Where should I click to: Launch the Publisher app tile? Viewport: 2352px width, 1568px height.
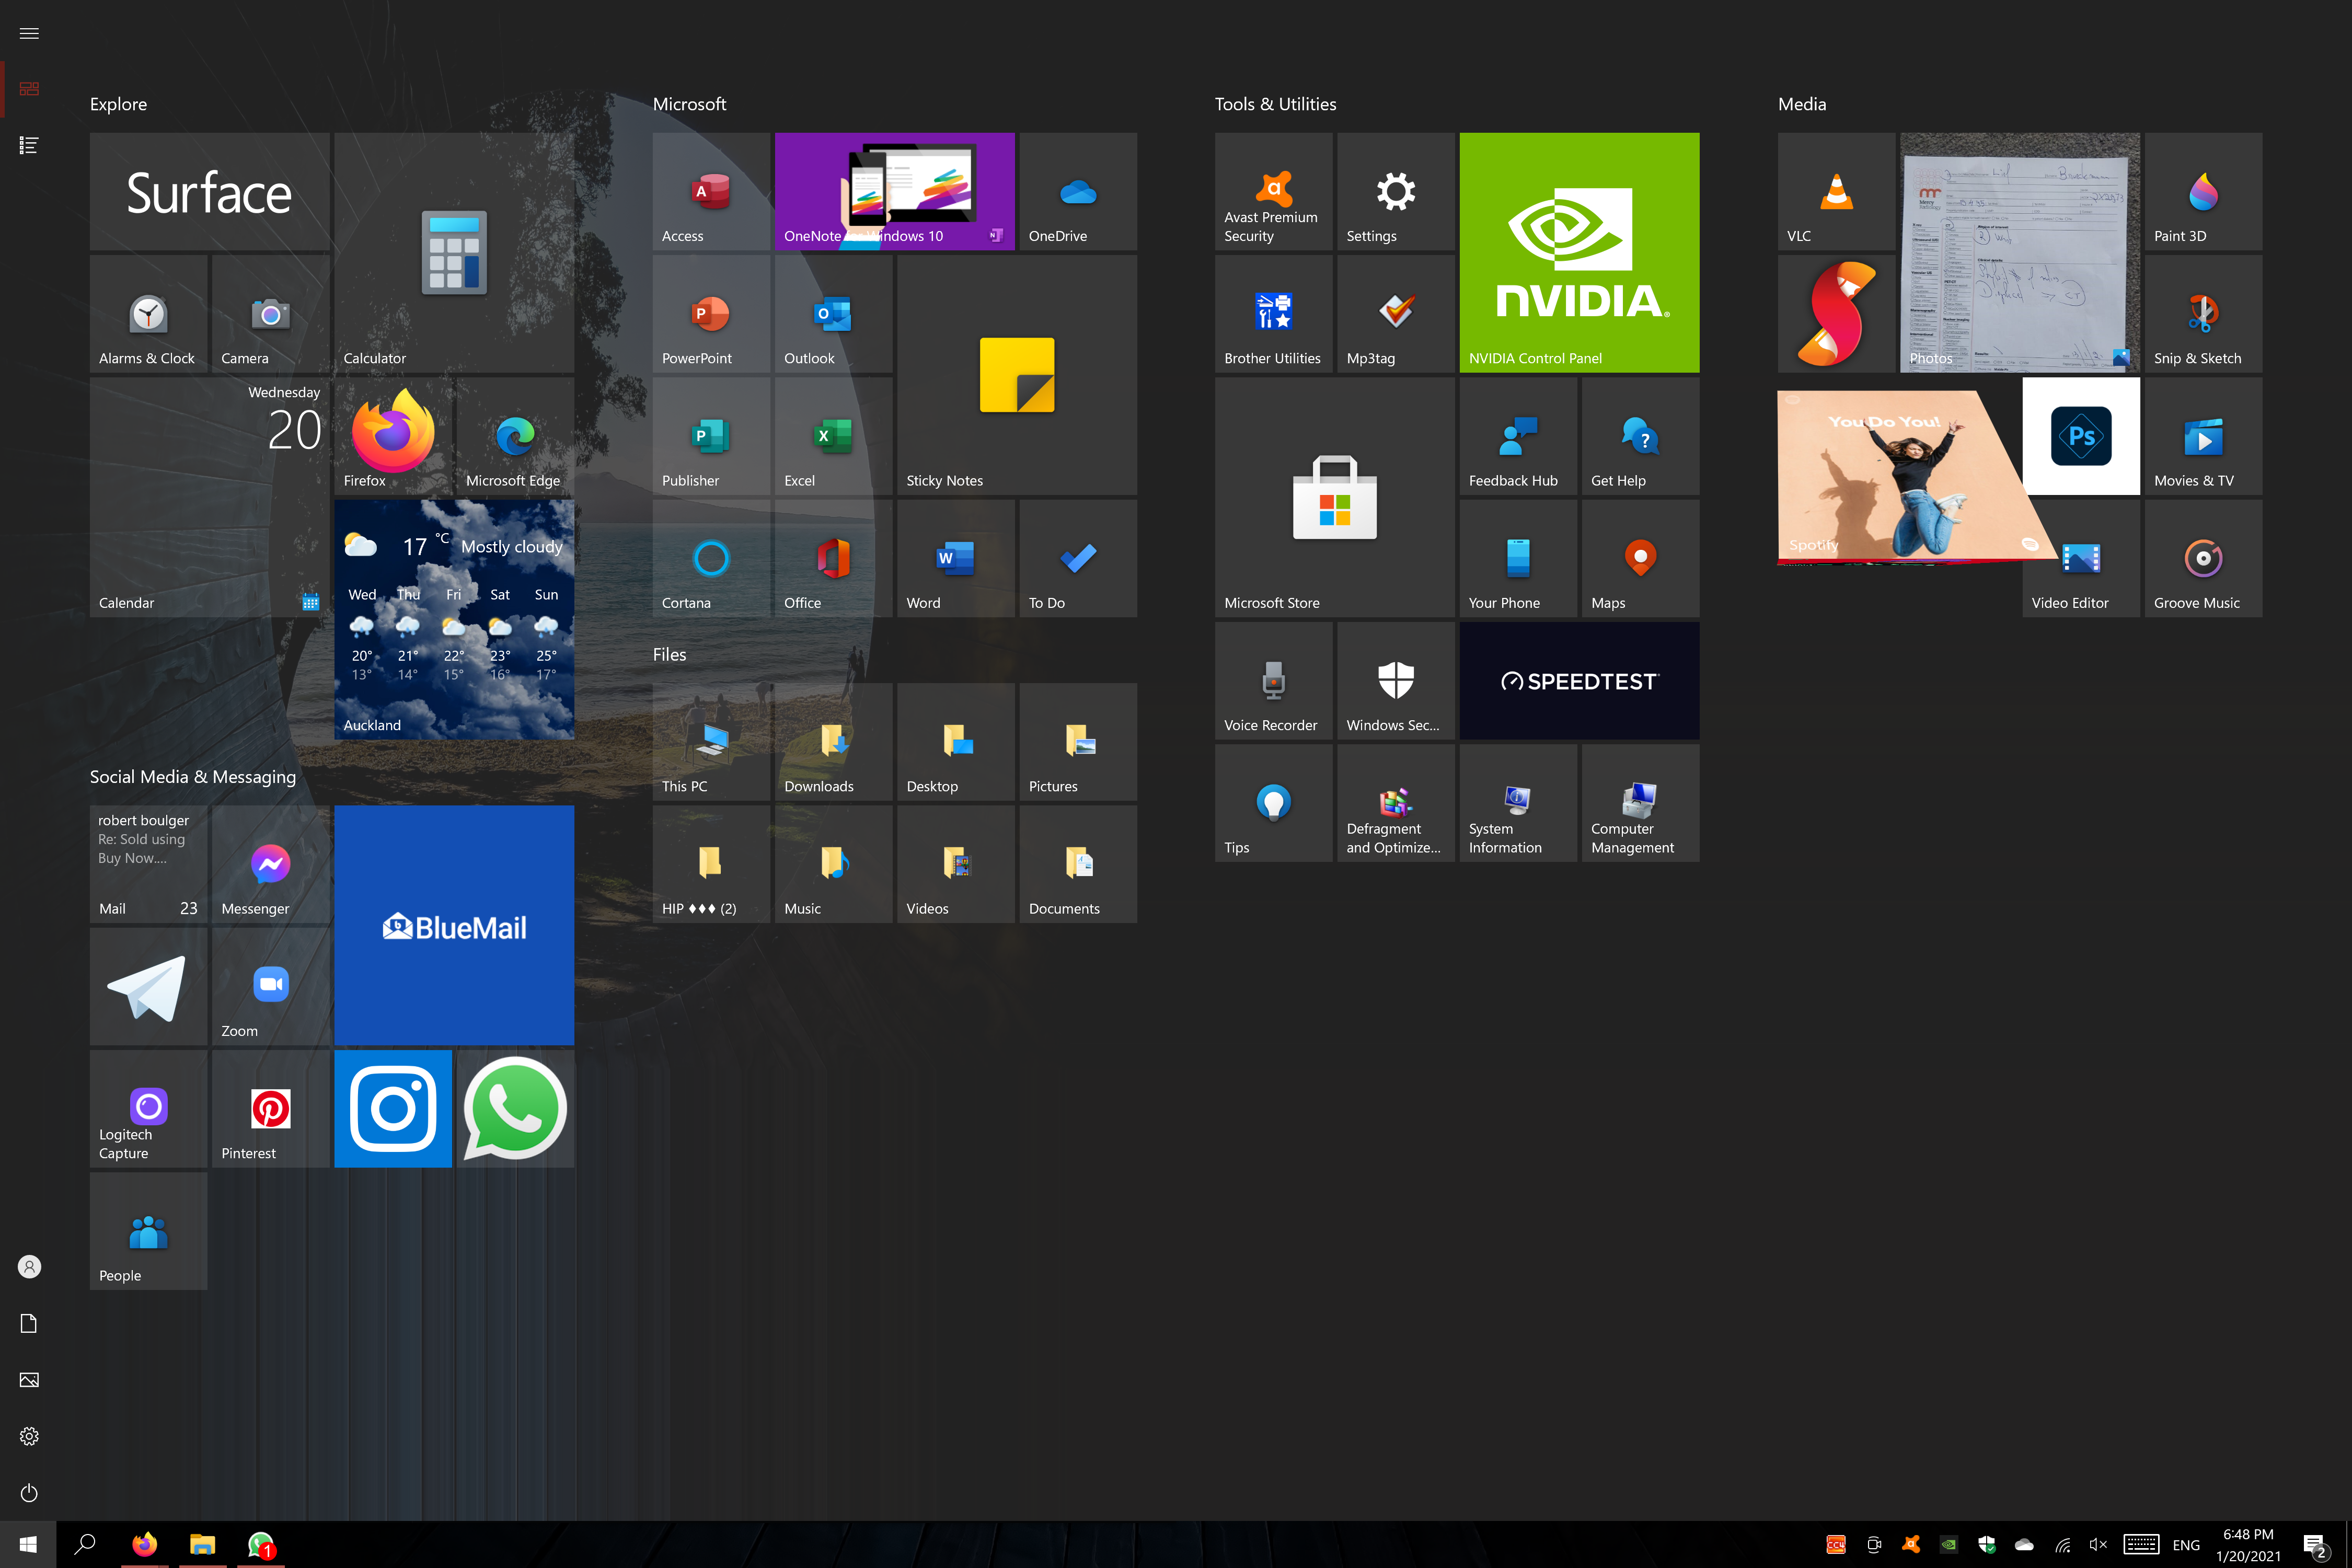711,435
